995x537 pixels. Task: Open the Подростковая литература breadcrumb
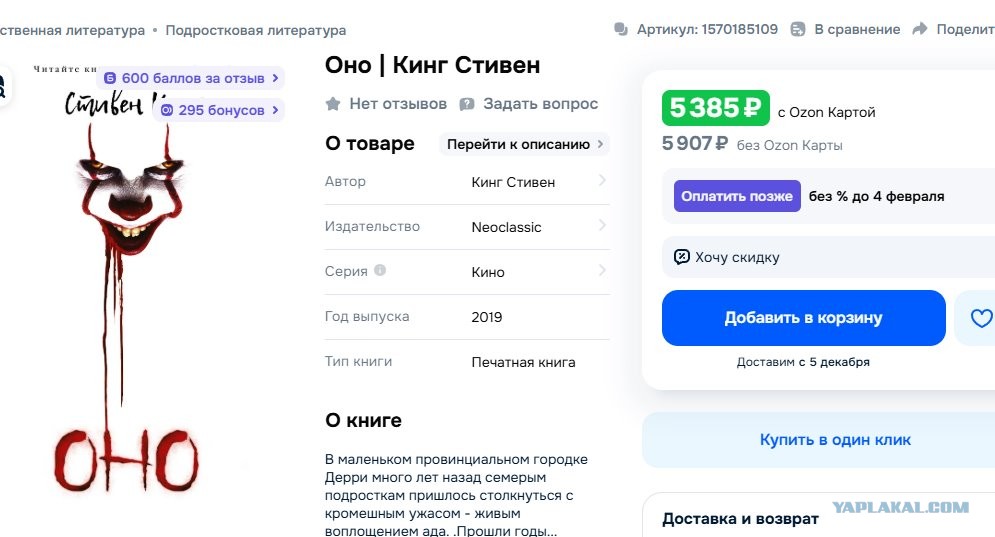(256, 30)
